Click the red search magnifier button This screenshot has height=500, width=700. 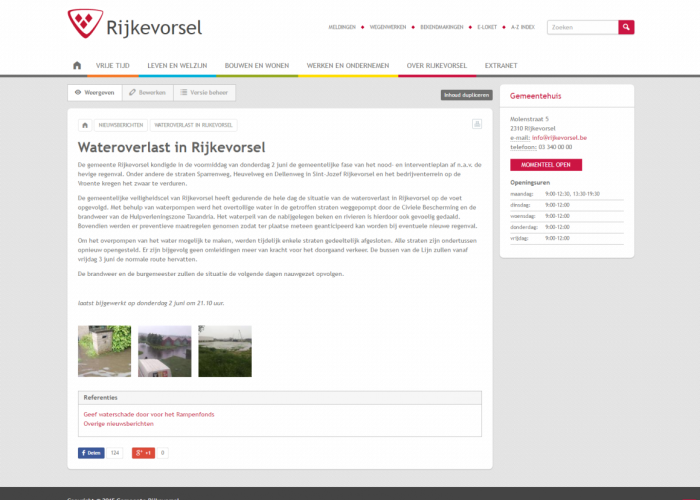click(x=626, y=27)
